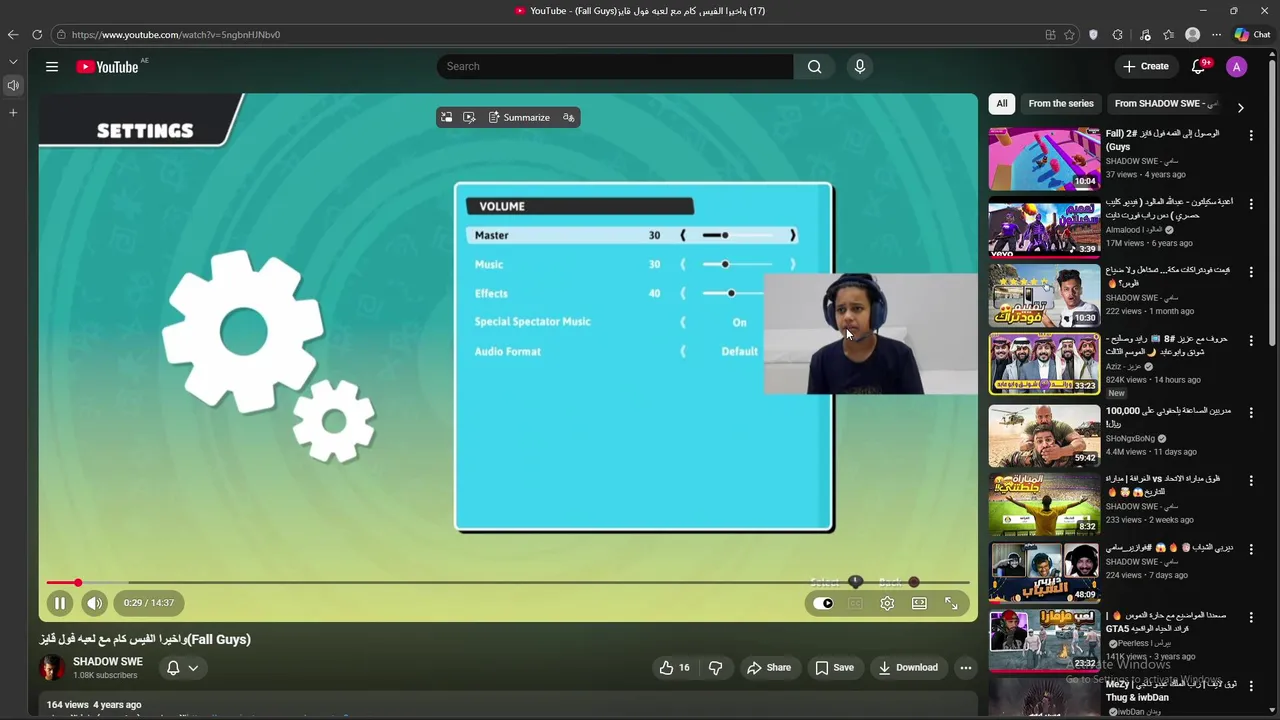The image size is (1280, 720).
Task: Open browser settings and more menu
Action: [1215, 35]
